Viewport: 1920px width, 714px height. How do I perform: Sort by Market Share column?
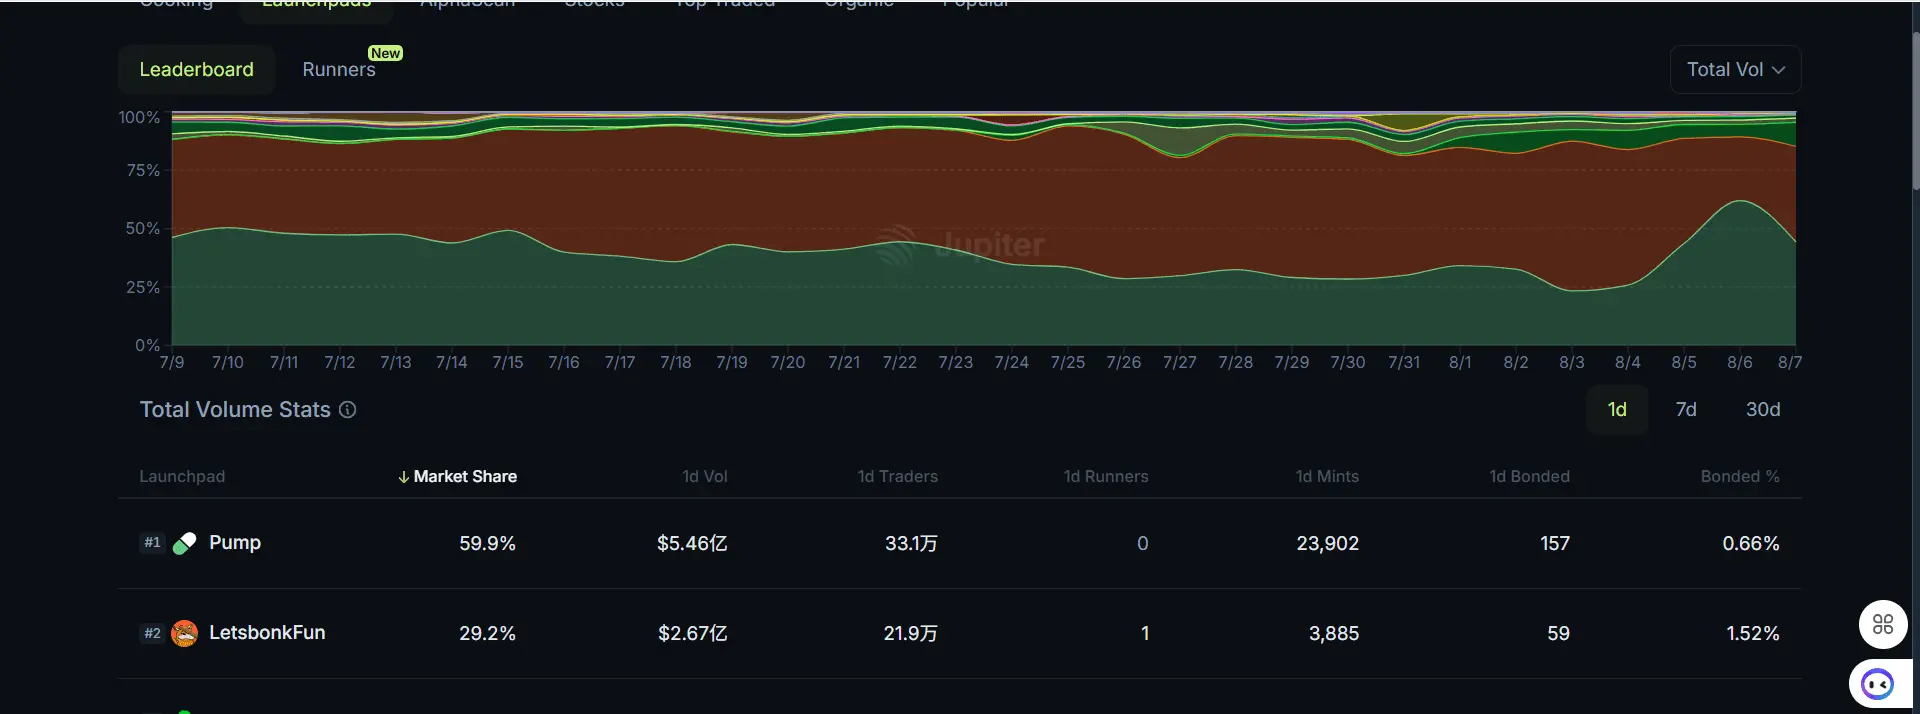click(457, 476)
